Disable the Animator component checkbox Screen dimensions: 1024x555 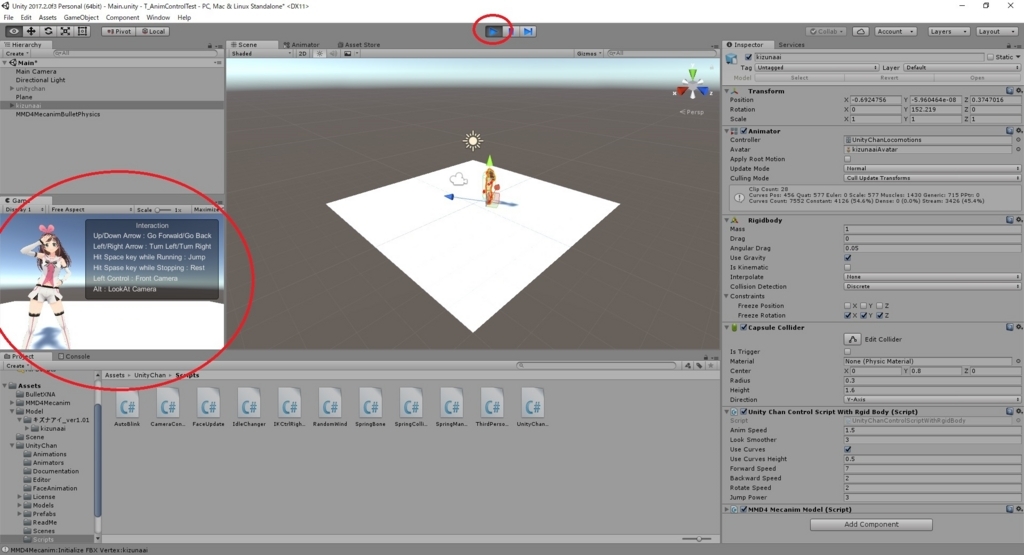point(744,131)
